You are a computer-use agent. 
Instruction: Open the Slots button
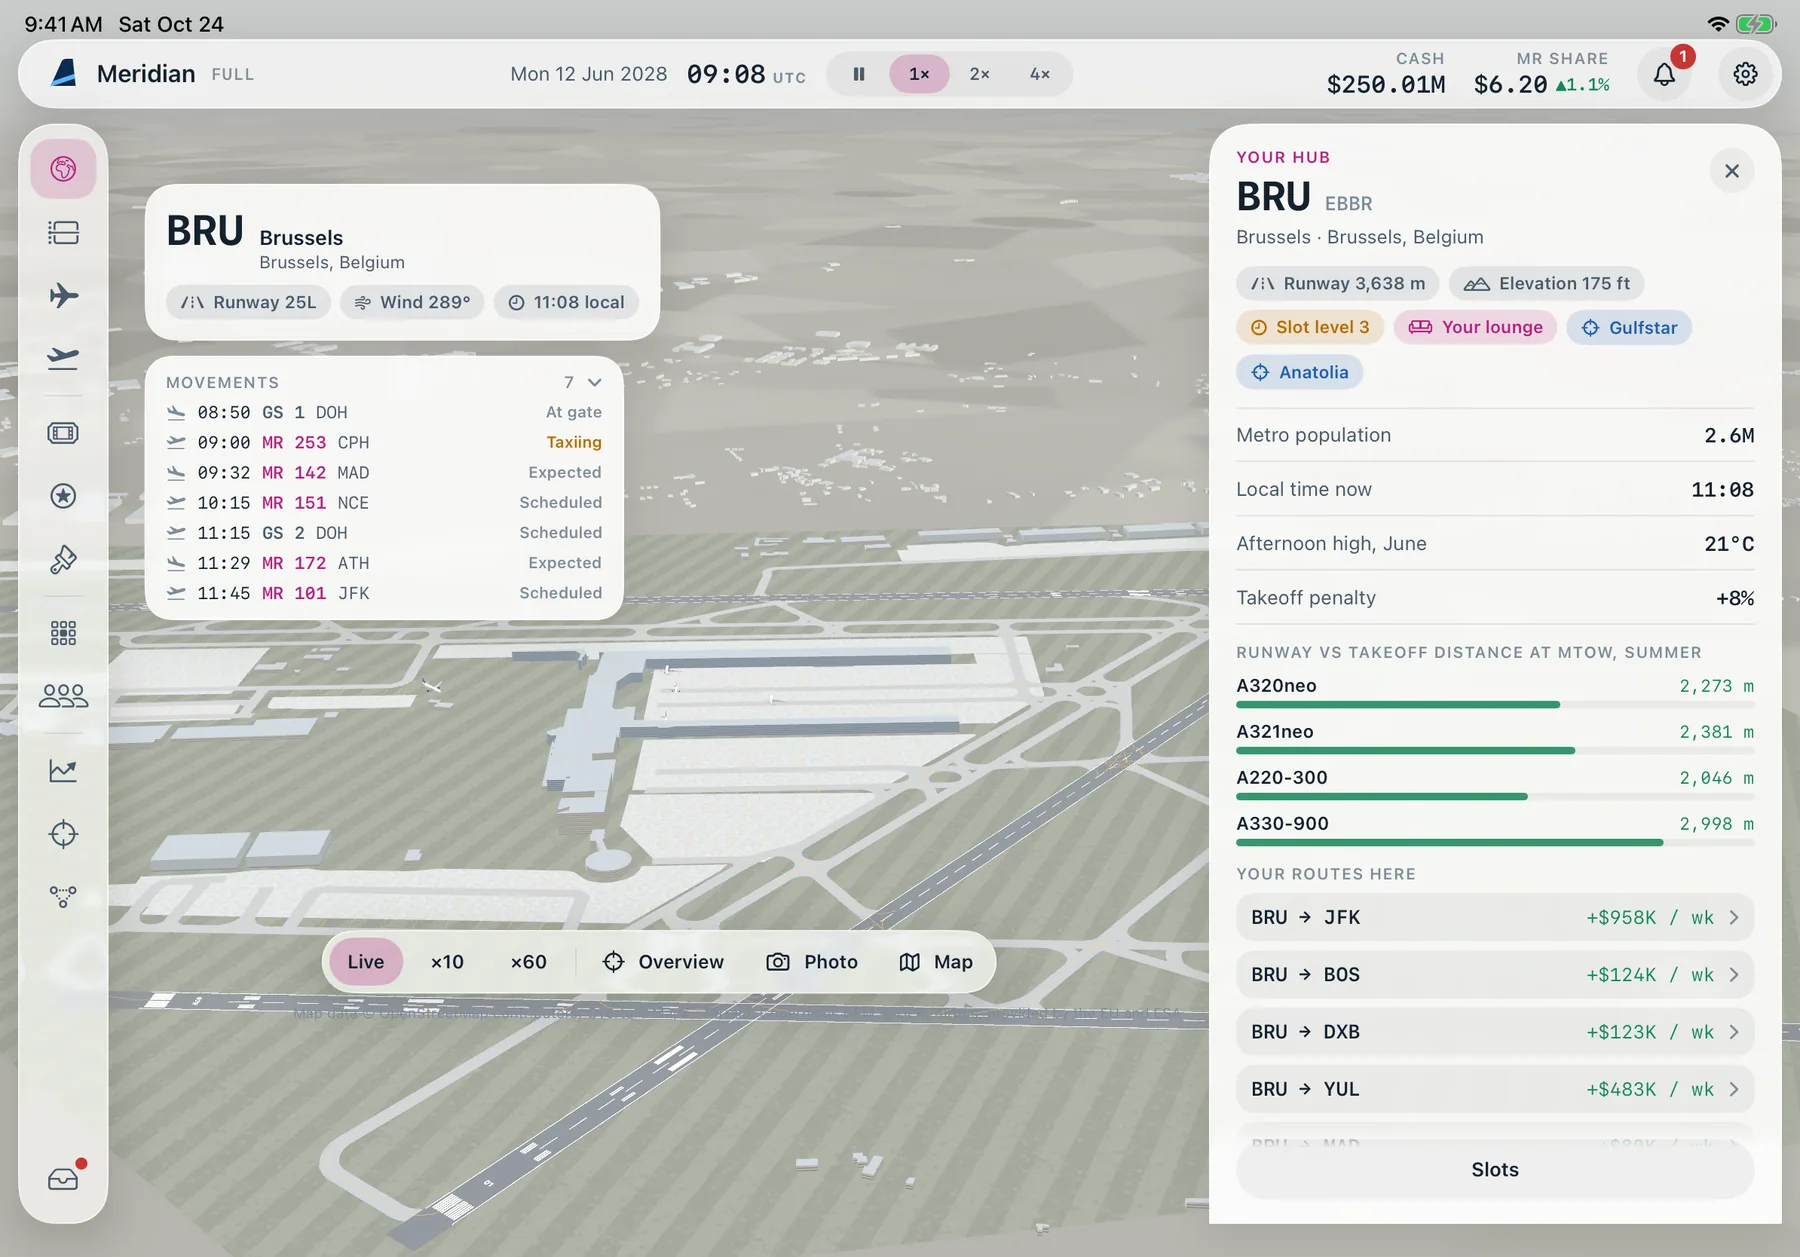click(1495, 1170)
